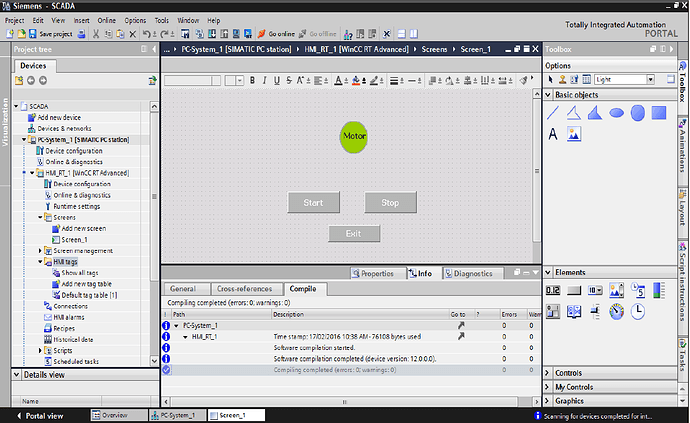Toggle italic text formatting
This screenshot has width=690, height=423.
pyautogui.click(x=264, y=81)
